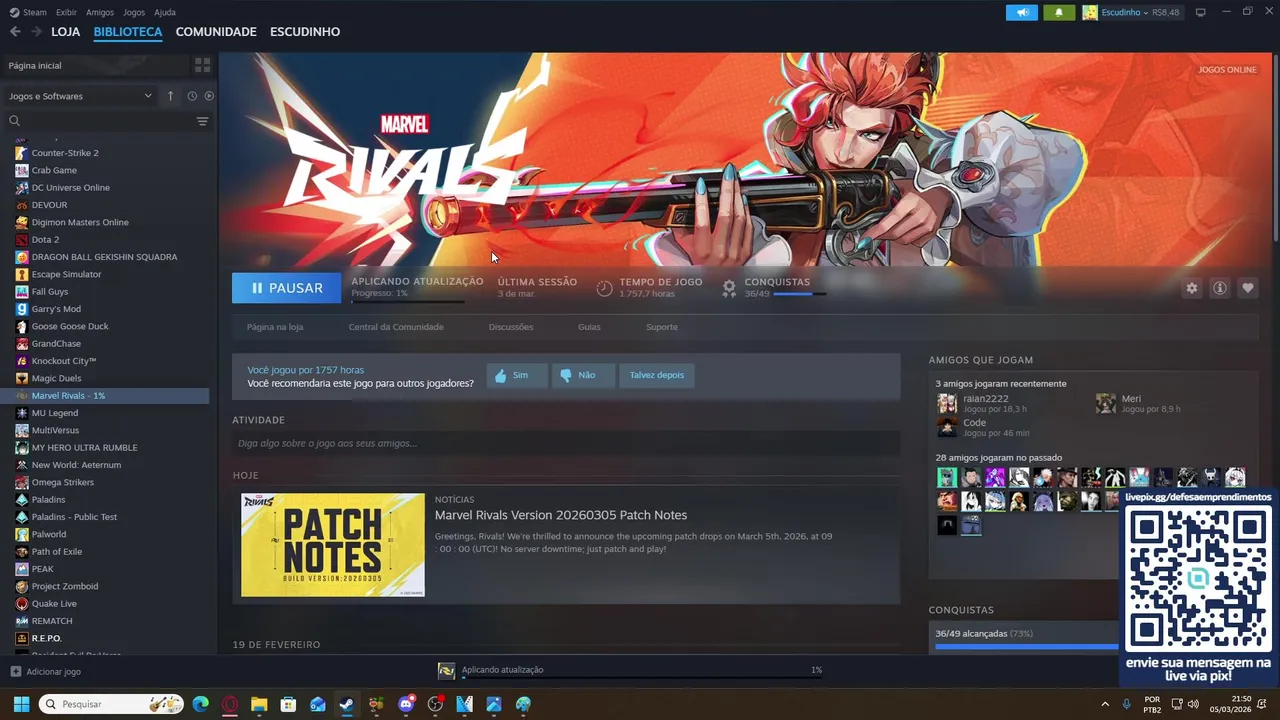The height and width of the screenshot is (720, 1280).
Task: Open Página inicial of the library
Action: (x=95, y=65)
